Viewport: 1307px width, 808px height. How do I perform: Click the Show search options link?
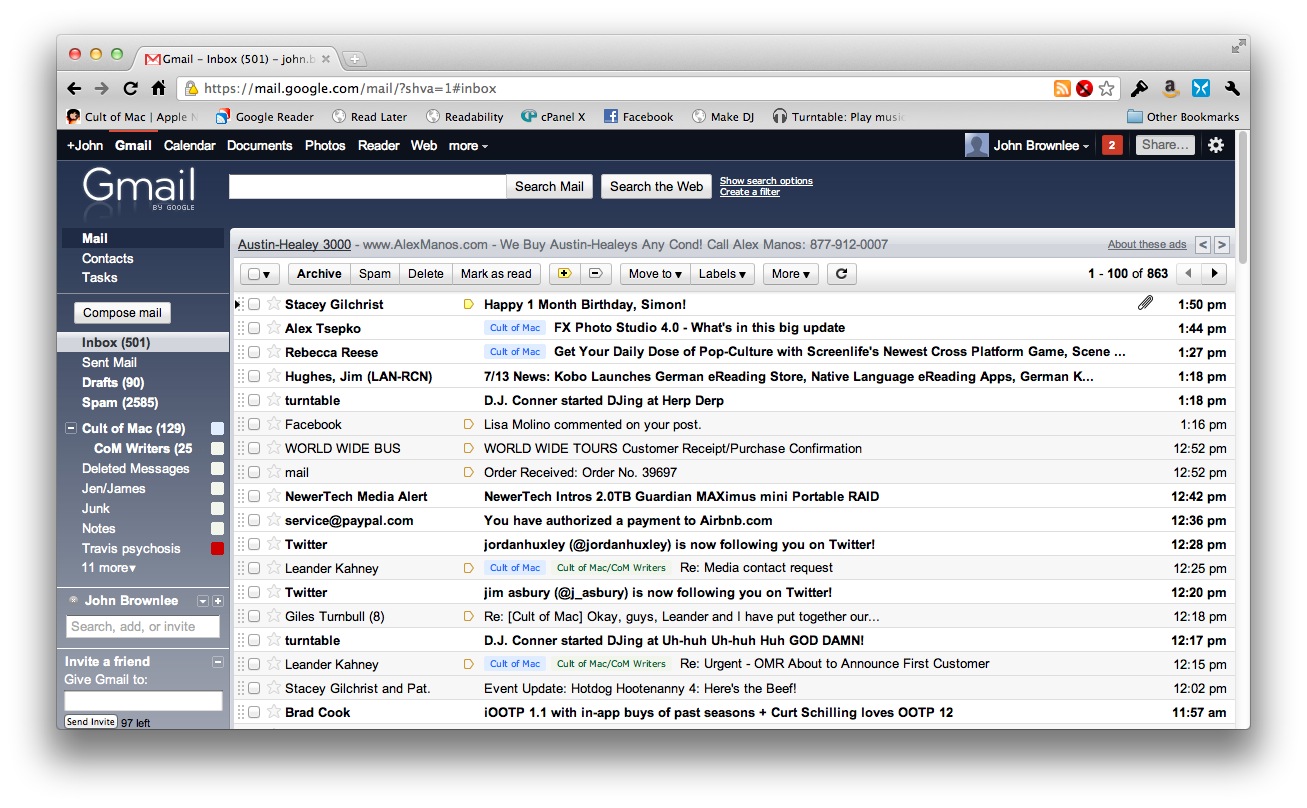click(x=766, y=181)
